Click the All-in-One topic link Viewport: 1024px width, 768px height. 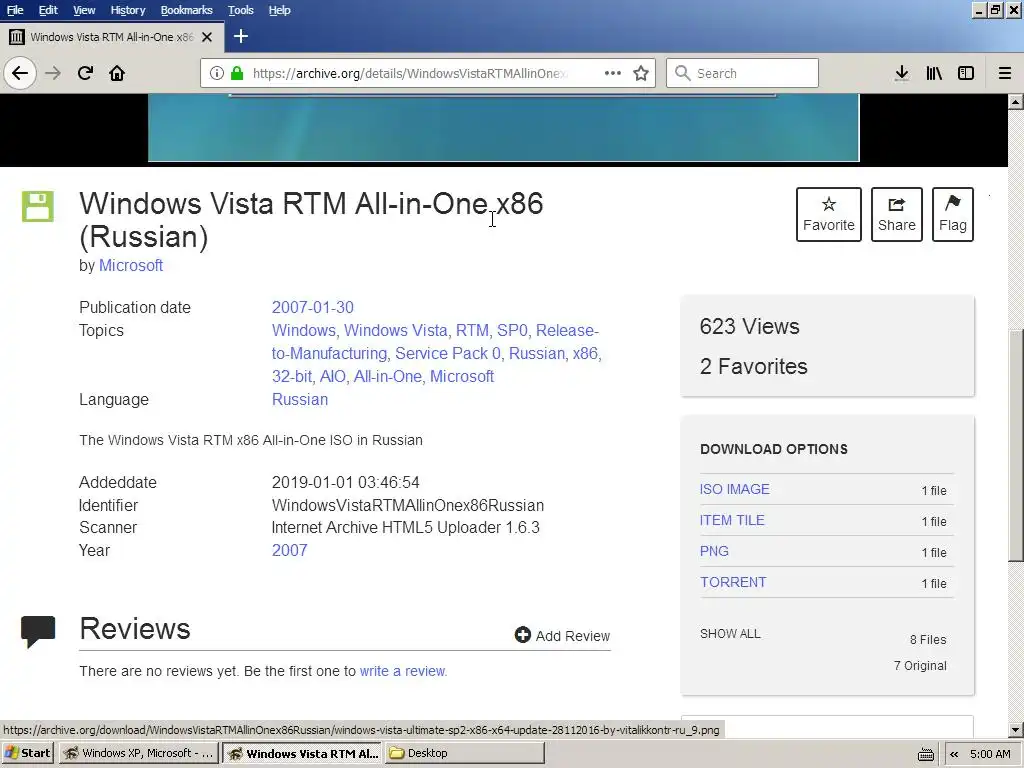point(387,376)
